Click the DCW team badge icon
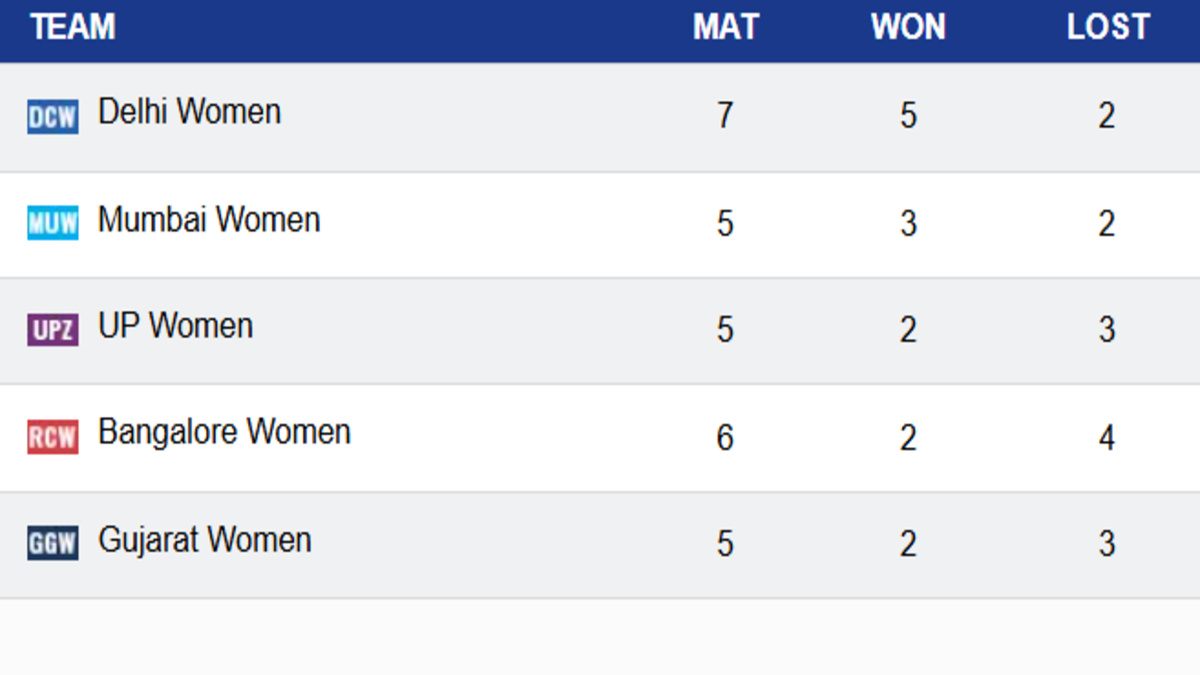Image resolution: width=1200 pixels, height=675 pixels. 52,117
